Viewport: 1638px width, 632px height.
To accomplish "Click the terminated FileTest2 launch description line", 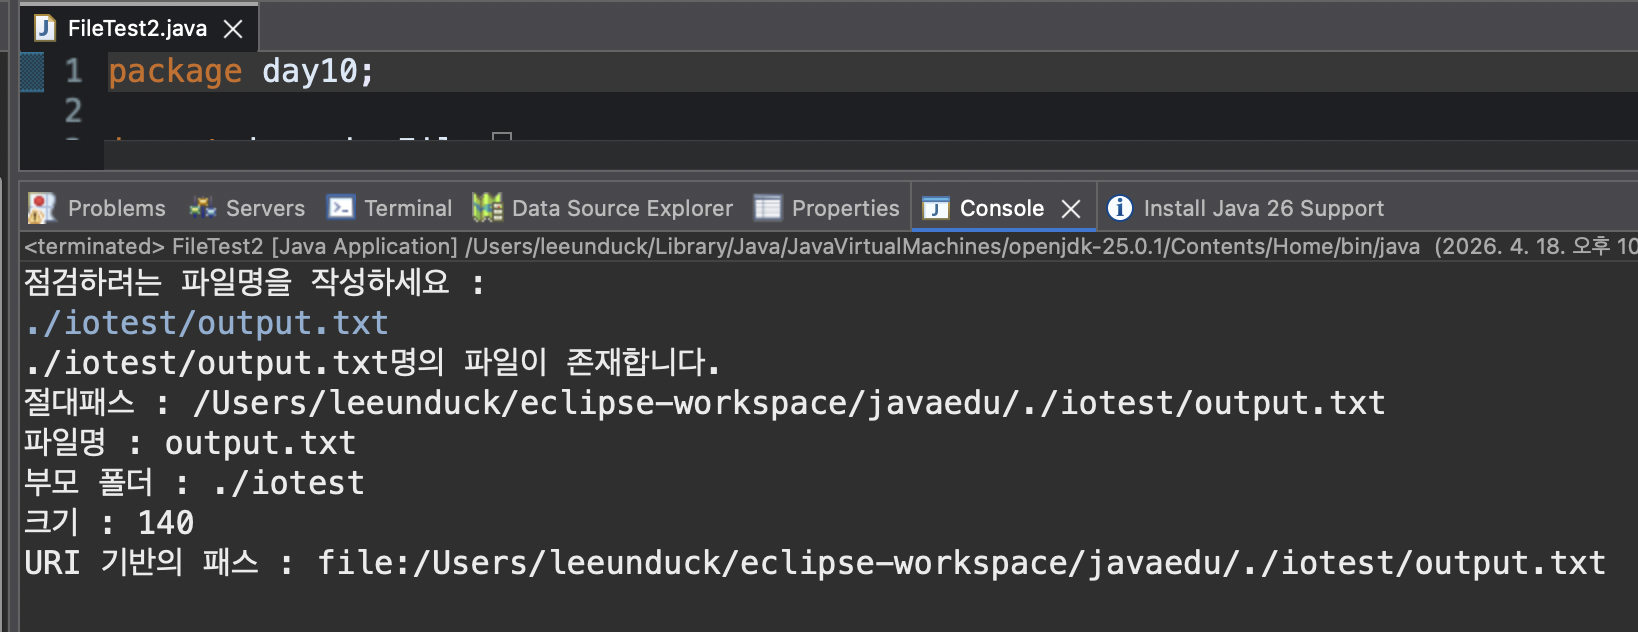I will pyautogui.click(x=830, y=246).
